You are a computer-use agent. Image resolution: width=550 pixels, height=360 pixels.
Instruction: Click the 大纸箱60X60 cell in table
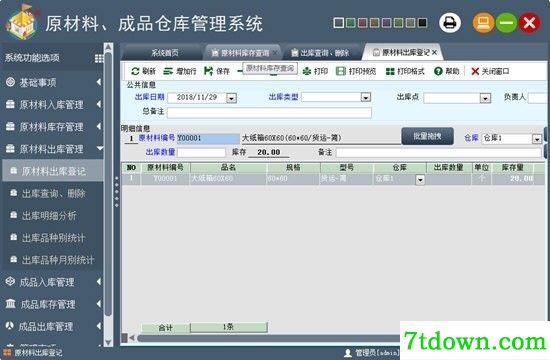[x=228, y=179]
